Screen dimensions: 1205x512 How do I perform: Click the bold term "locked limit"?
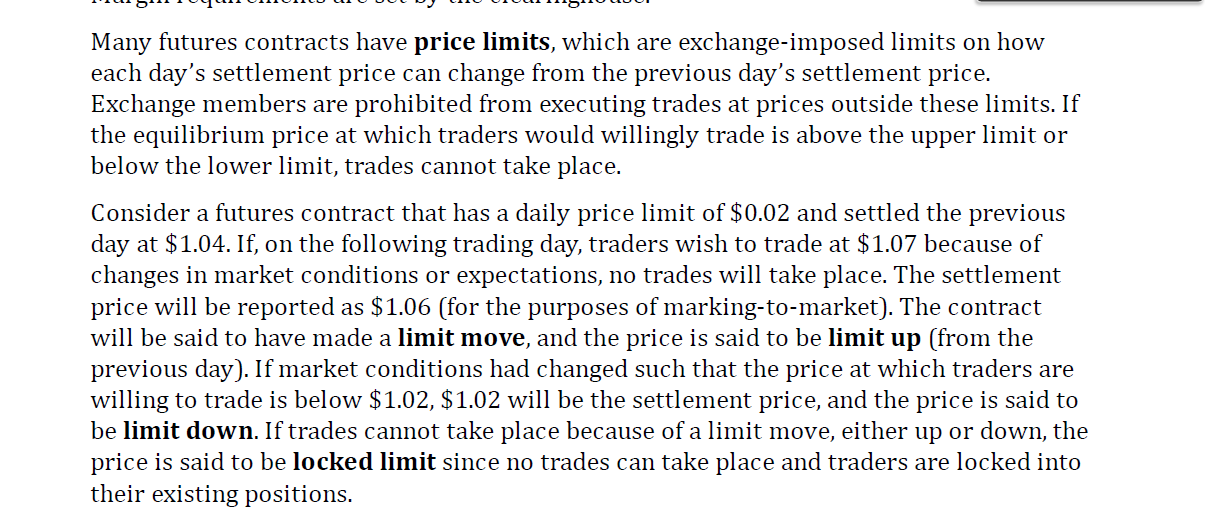(364, 462)
